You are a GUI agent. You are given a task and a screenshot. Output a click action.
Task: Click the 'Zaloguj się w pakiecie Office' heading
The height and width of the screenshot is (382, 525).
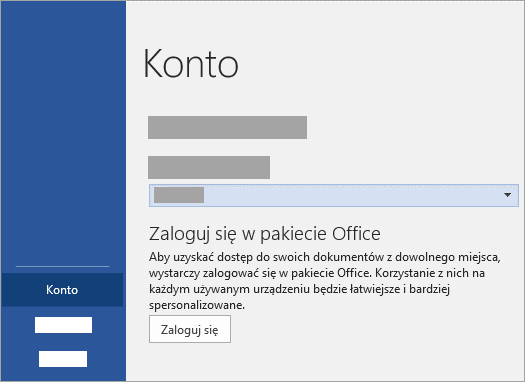[x=265, y=233]
